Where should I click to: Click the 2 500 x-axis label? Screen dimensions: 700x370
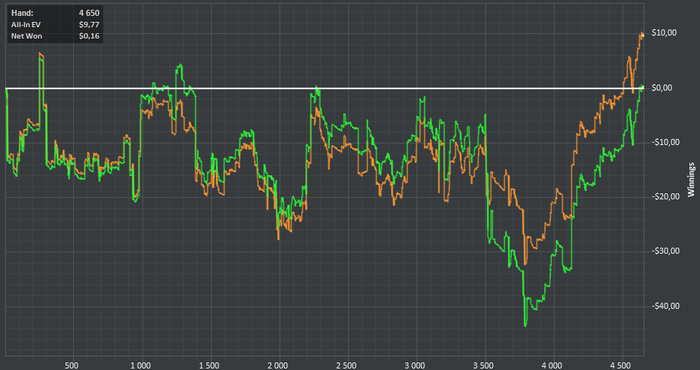(x=346, y=365)
